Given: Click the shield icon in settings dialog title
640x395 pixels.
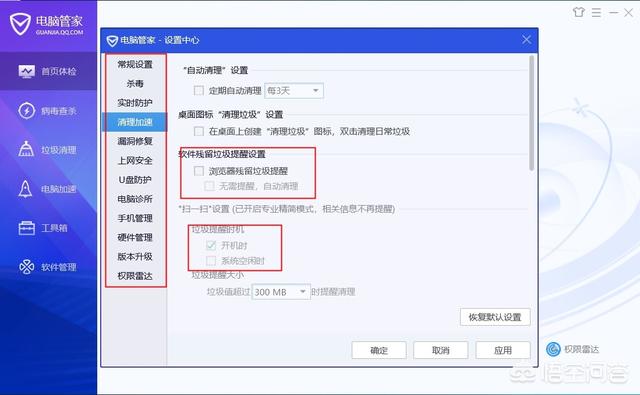Looking at the screenshot, I should tap(112, 41).
